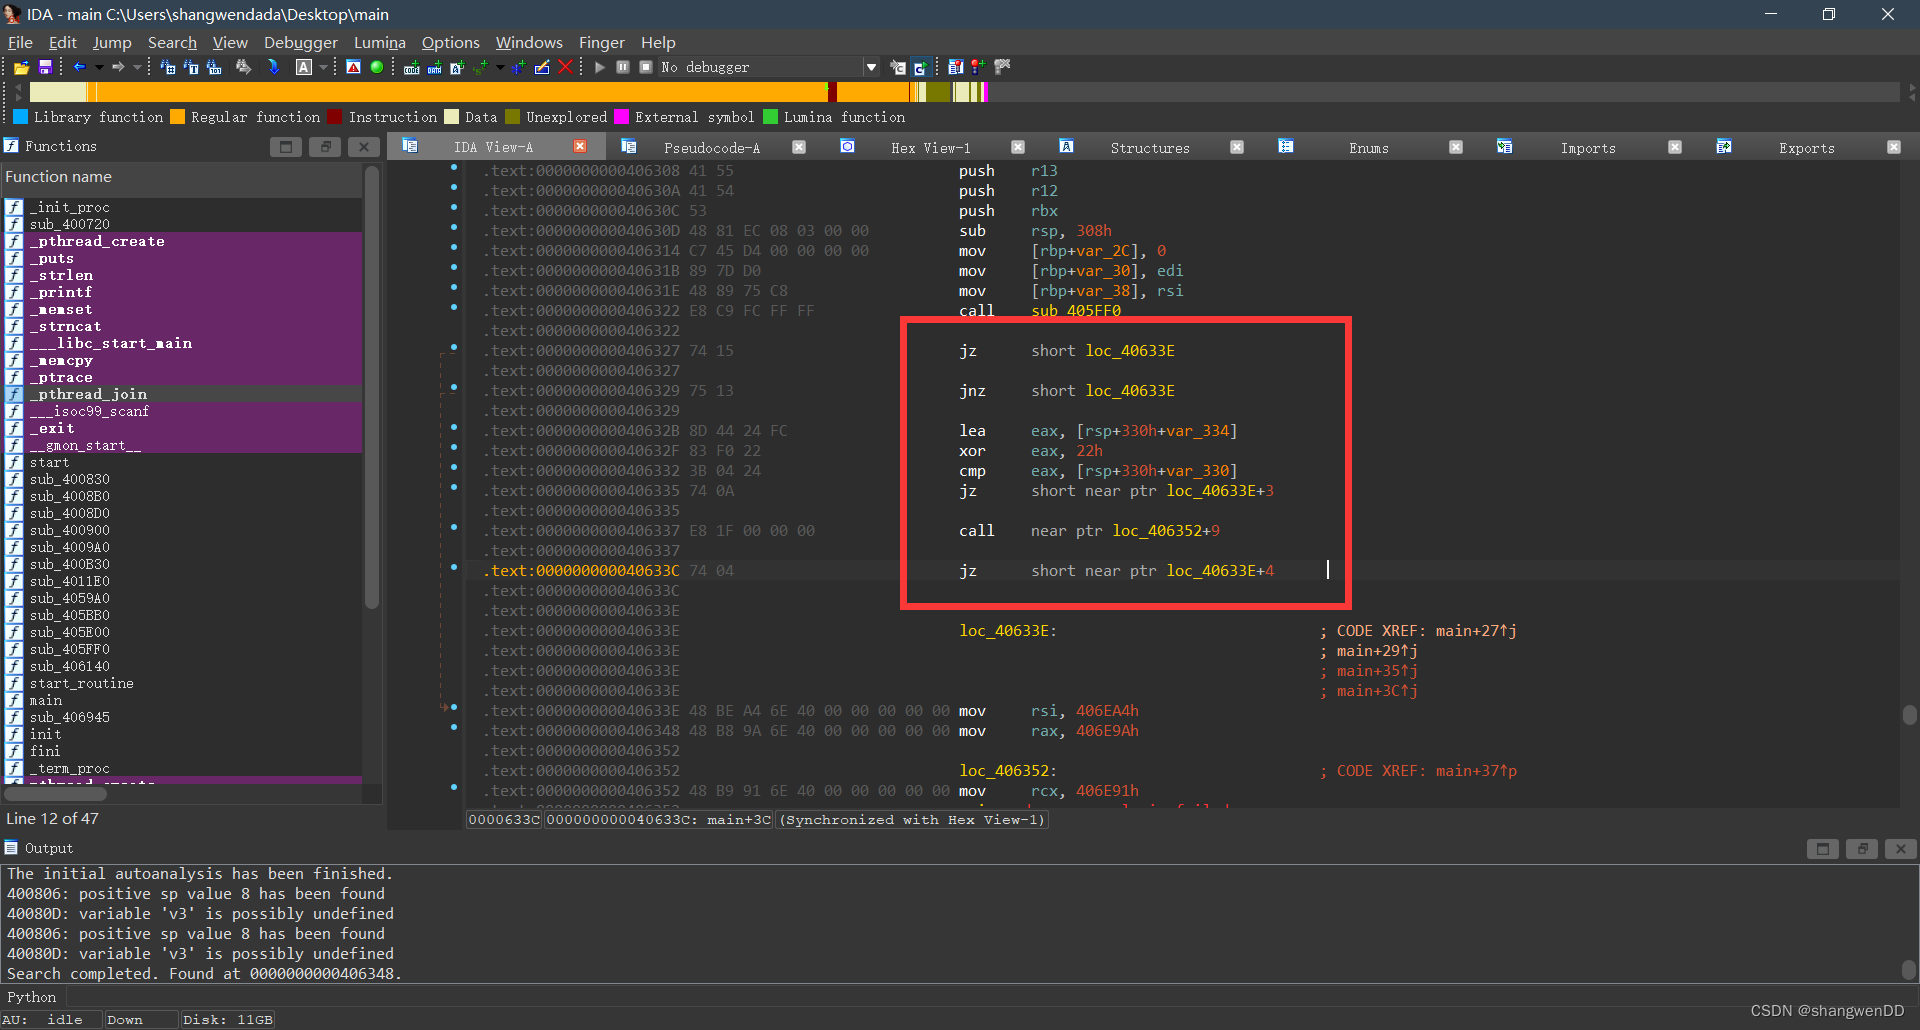Screen dimensions: 1920x1030
Task: Expand the text search 'A' dropdown arrow
Action: 323,67
